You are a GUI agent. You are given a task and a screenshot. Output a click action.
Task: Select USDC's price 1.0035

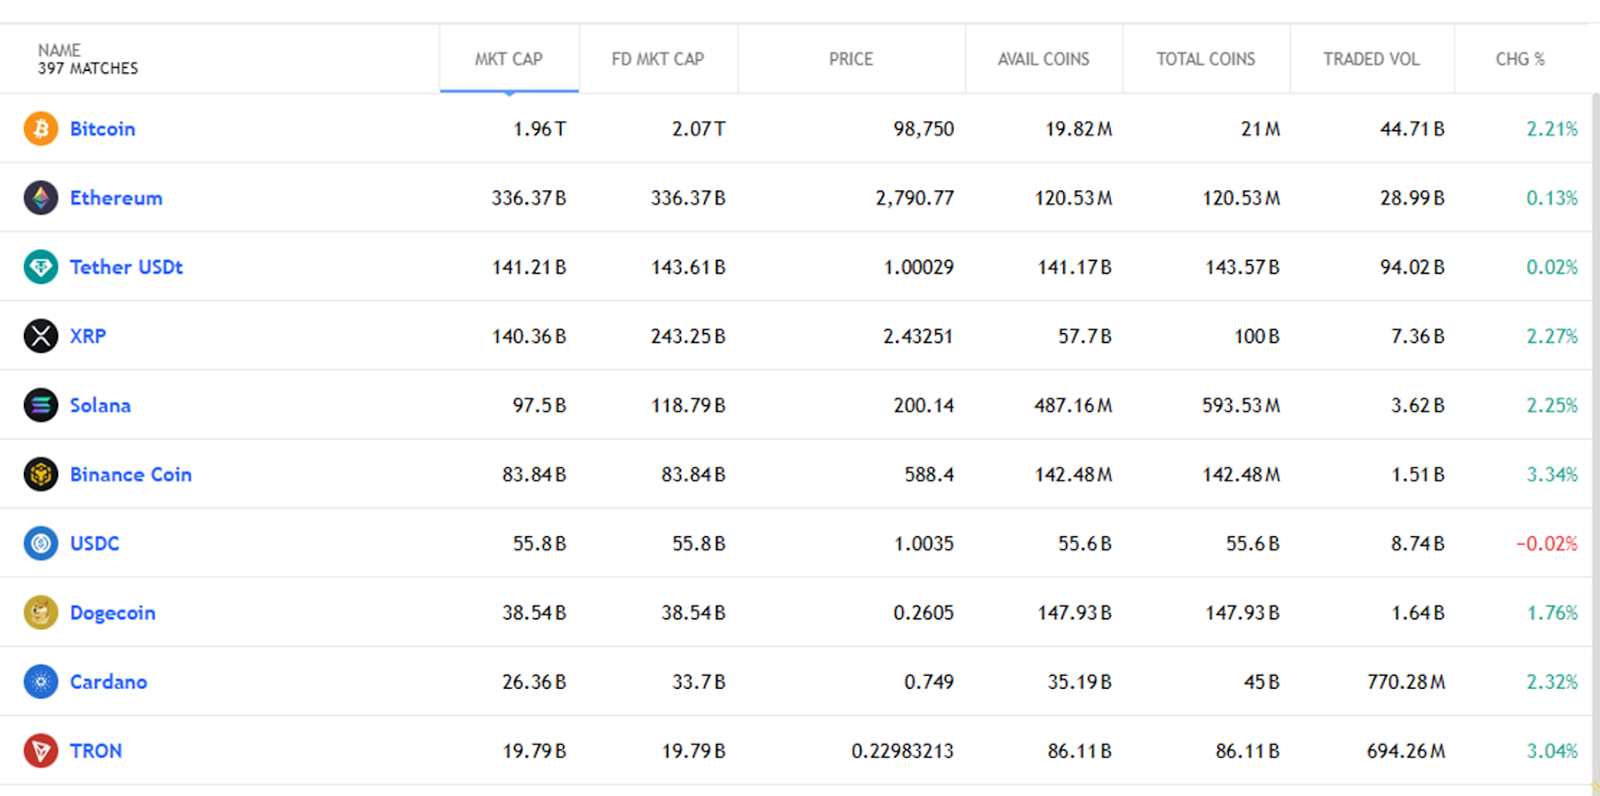(x=924, y=543)
